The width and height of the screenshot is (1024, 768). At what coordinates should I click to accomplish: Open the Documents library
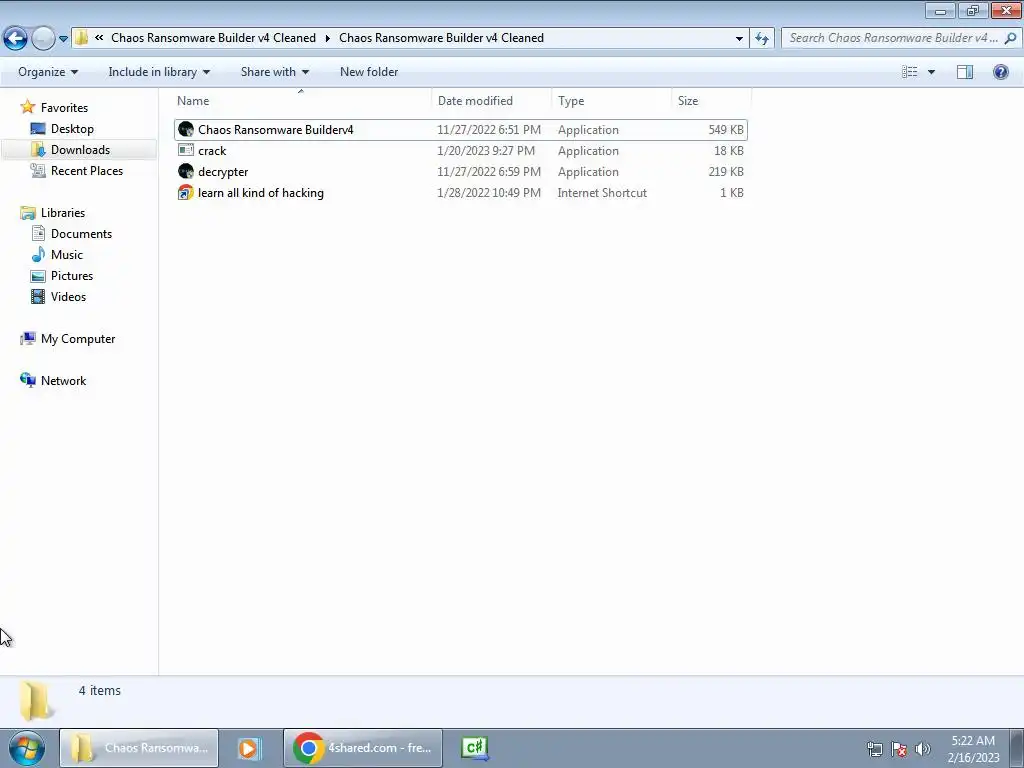tap(81, 234)
